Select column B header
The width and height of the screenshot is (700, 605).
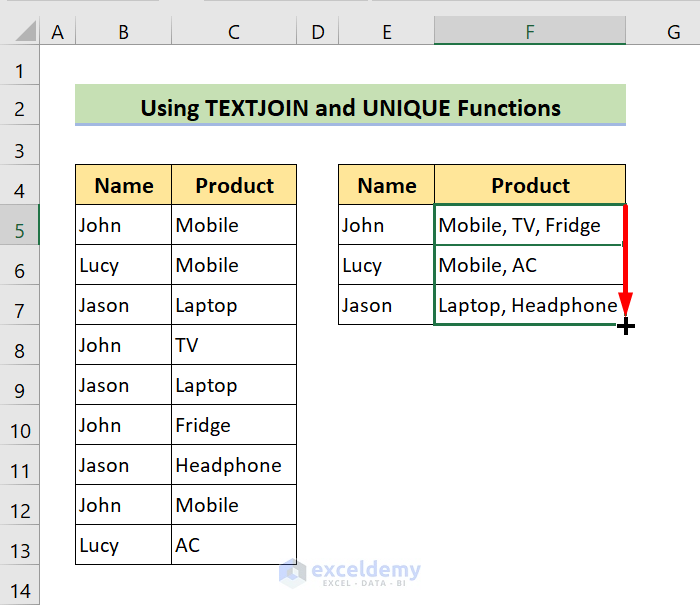point(123,31)
